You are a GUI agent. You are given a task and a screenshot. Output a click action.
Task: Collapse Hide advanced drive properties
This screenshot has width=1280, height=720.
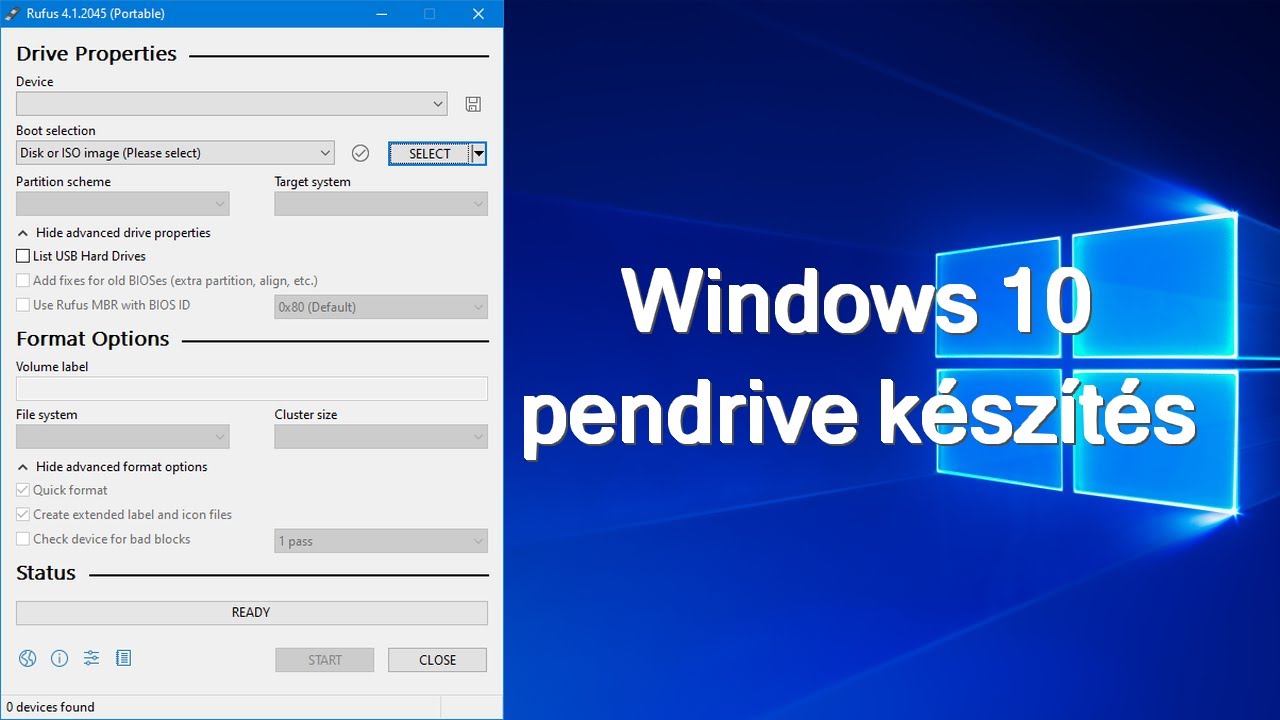click(114, 233)
